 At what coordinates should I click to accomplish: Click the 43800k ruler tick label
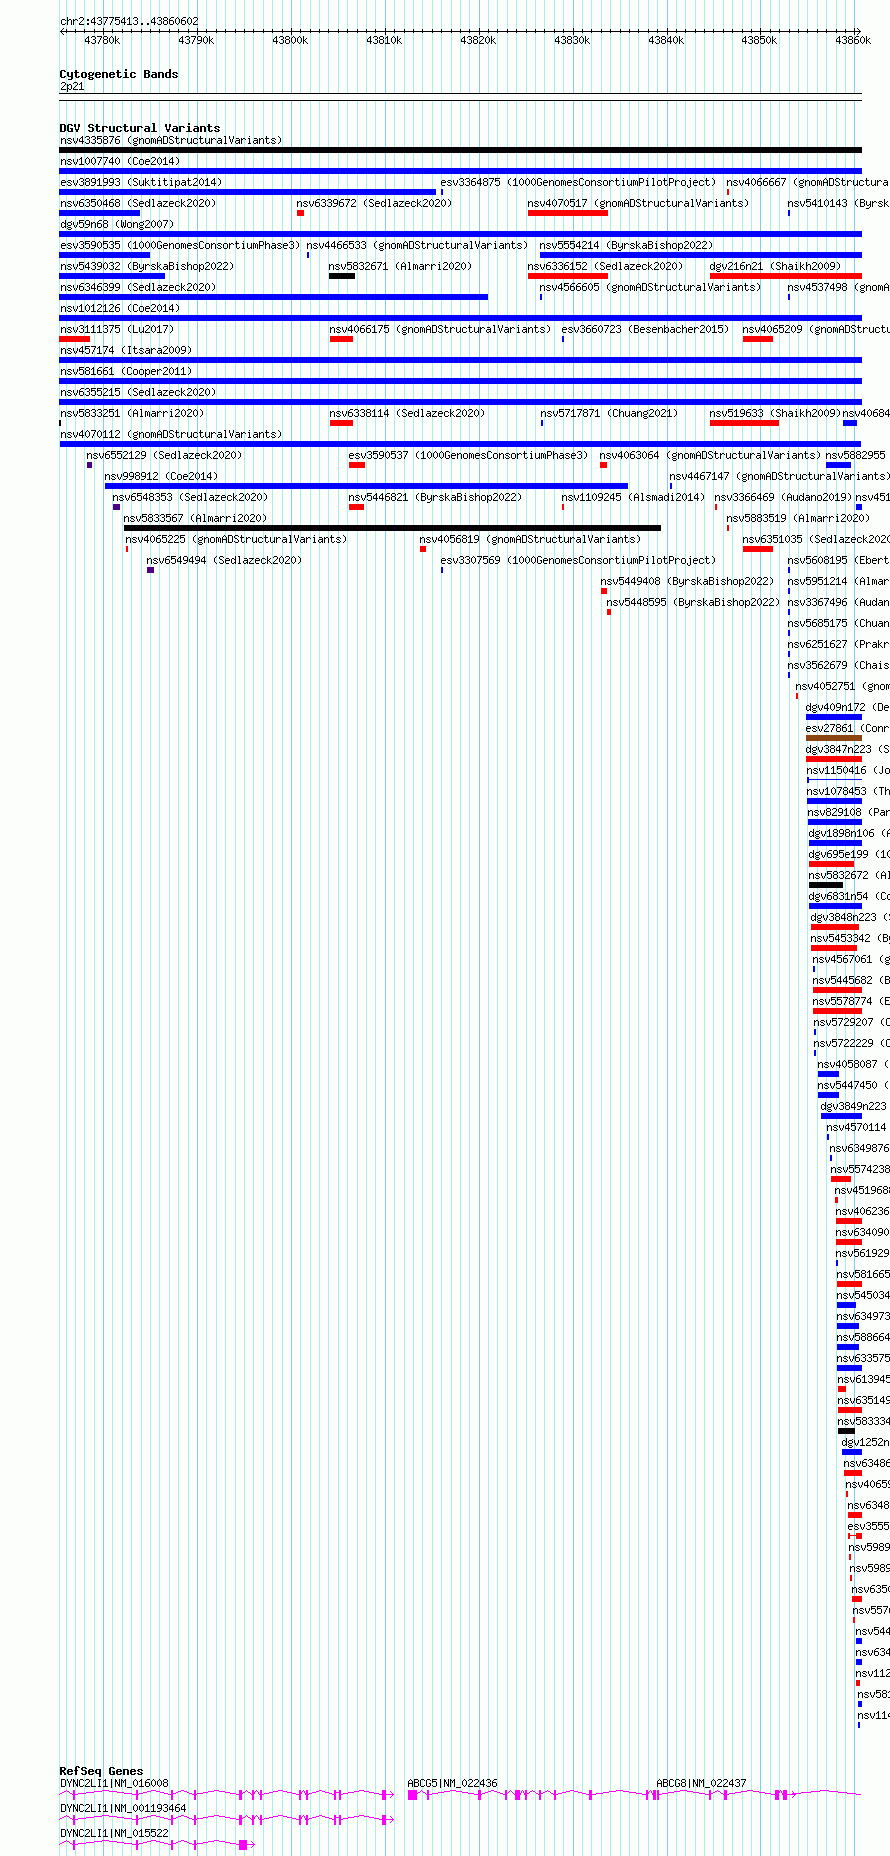(290, 40)
